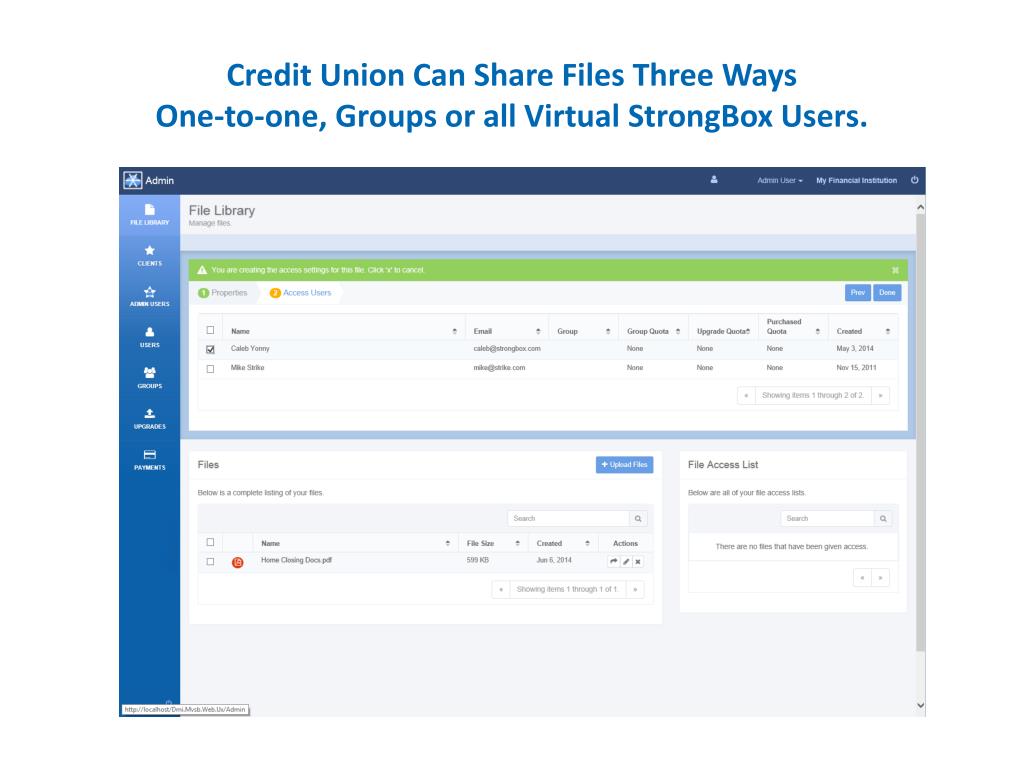
Task: Switch to Properties step tab
Action: pyautogui.click(x=223, y=293)
